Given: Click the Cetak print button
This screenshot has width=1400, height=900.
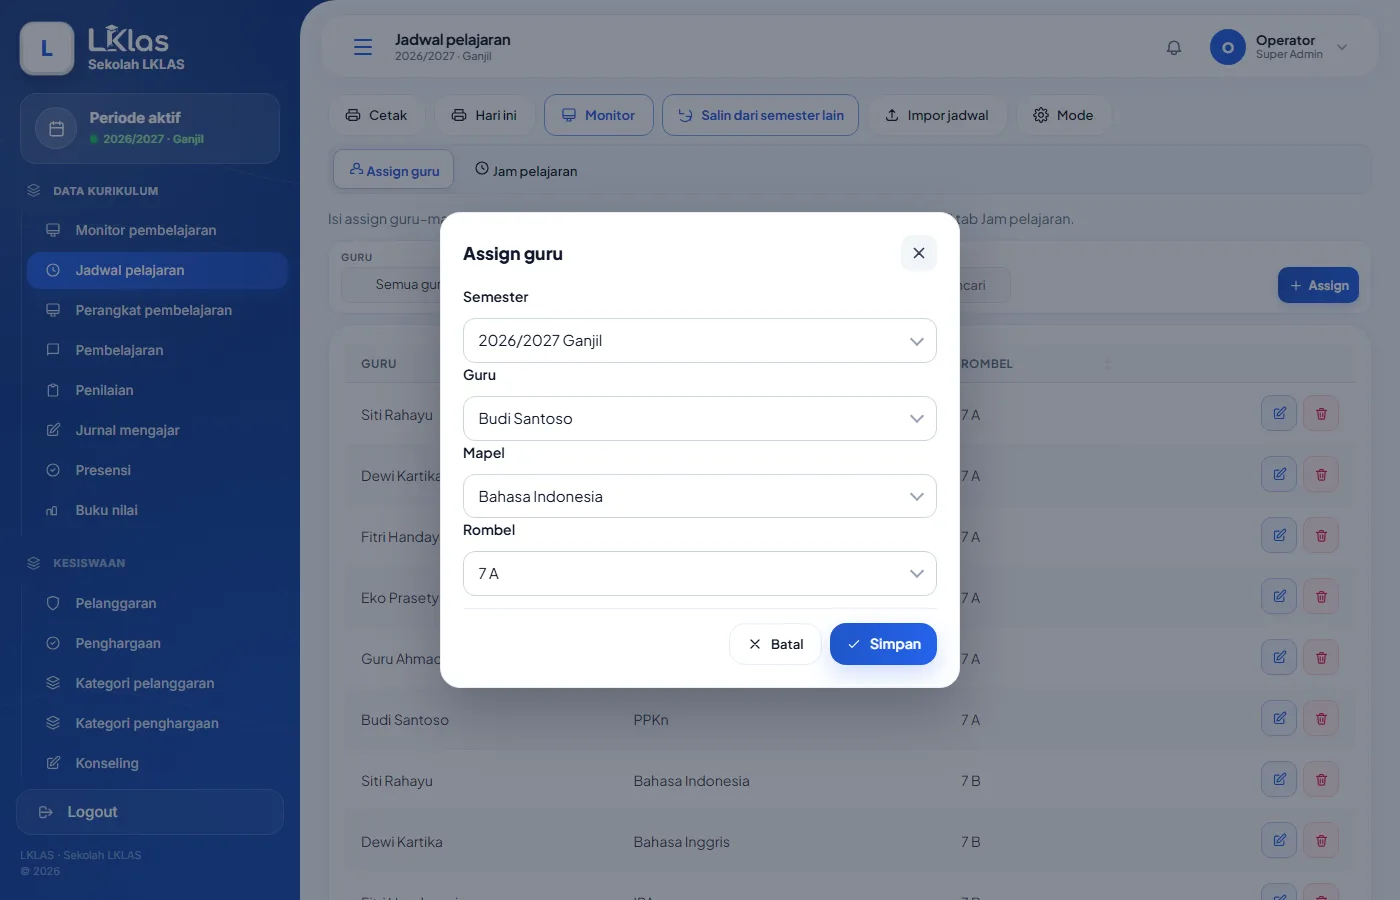Looking at the screenshot, I should (x=376, y=115).
